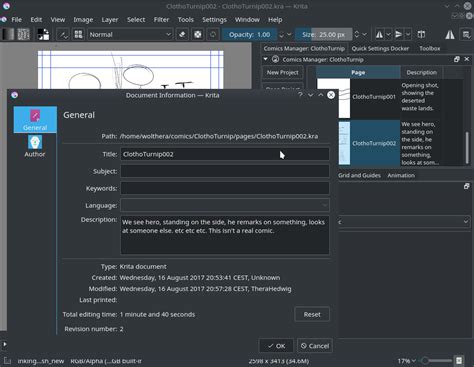The width and height of the screenshot is (474, 367).
Task: Open the Settings menu
Action: point(214,20)
